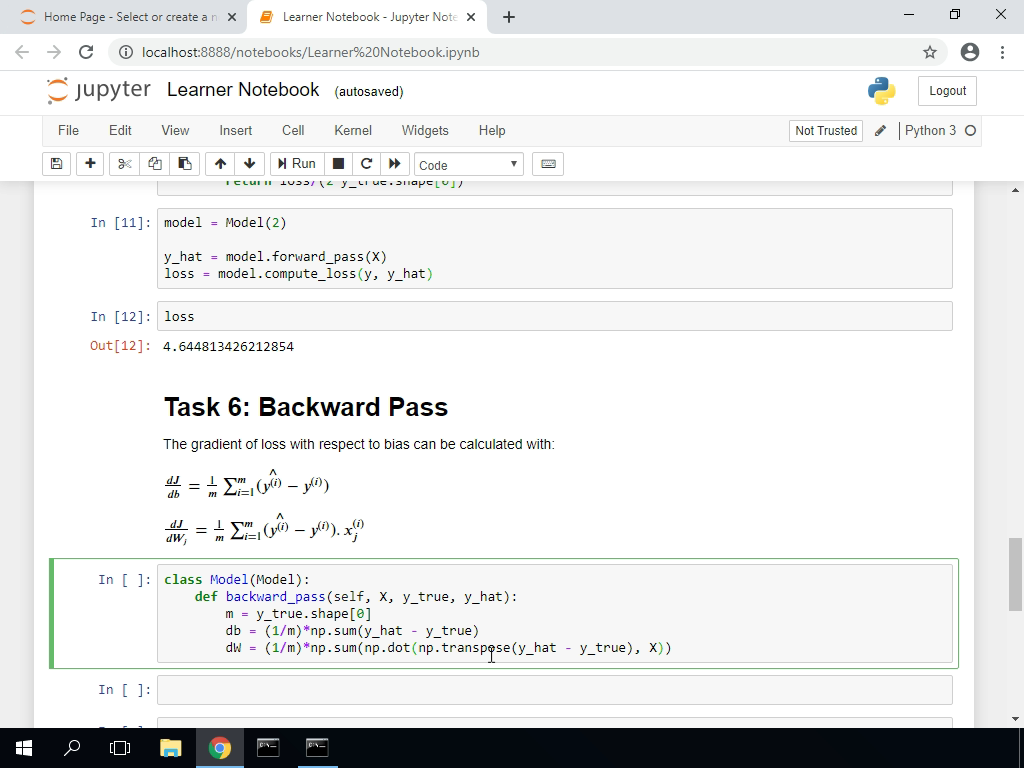Rename notebook via Learner Notebook title
Viewport: 1024px width, 768px height.
[x=243, y=89]
